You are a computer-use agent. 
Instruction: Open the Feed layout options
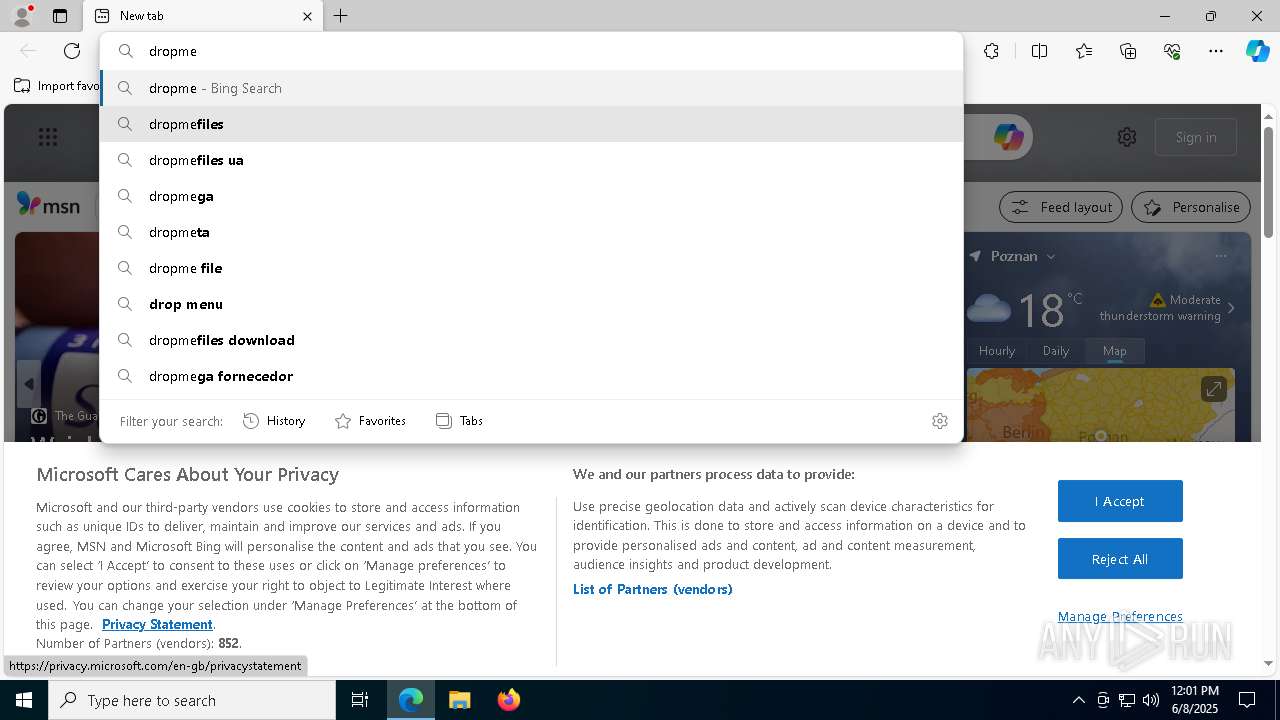pos(1061,207)
